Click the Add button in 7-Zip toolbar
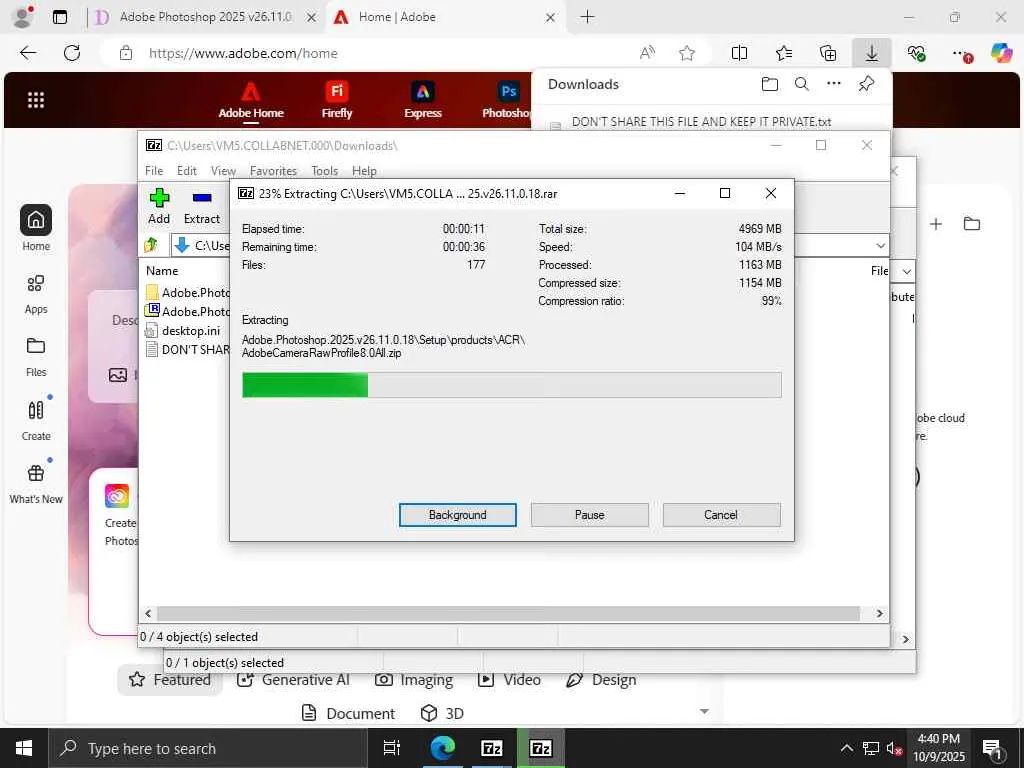 (x=159, y=206)
